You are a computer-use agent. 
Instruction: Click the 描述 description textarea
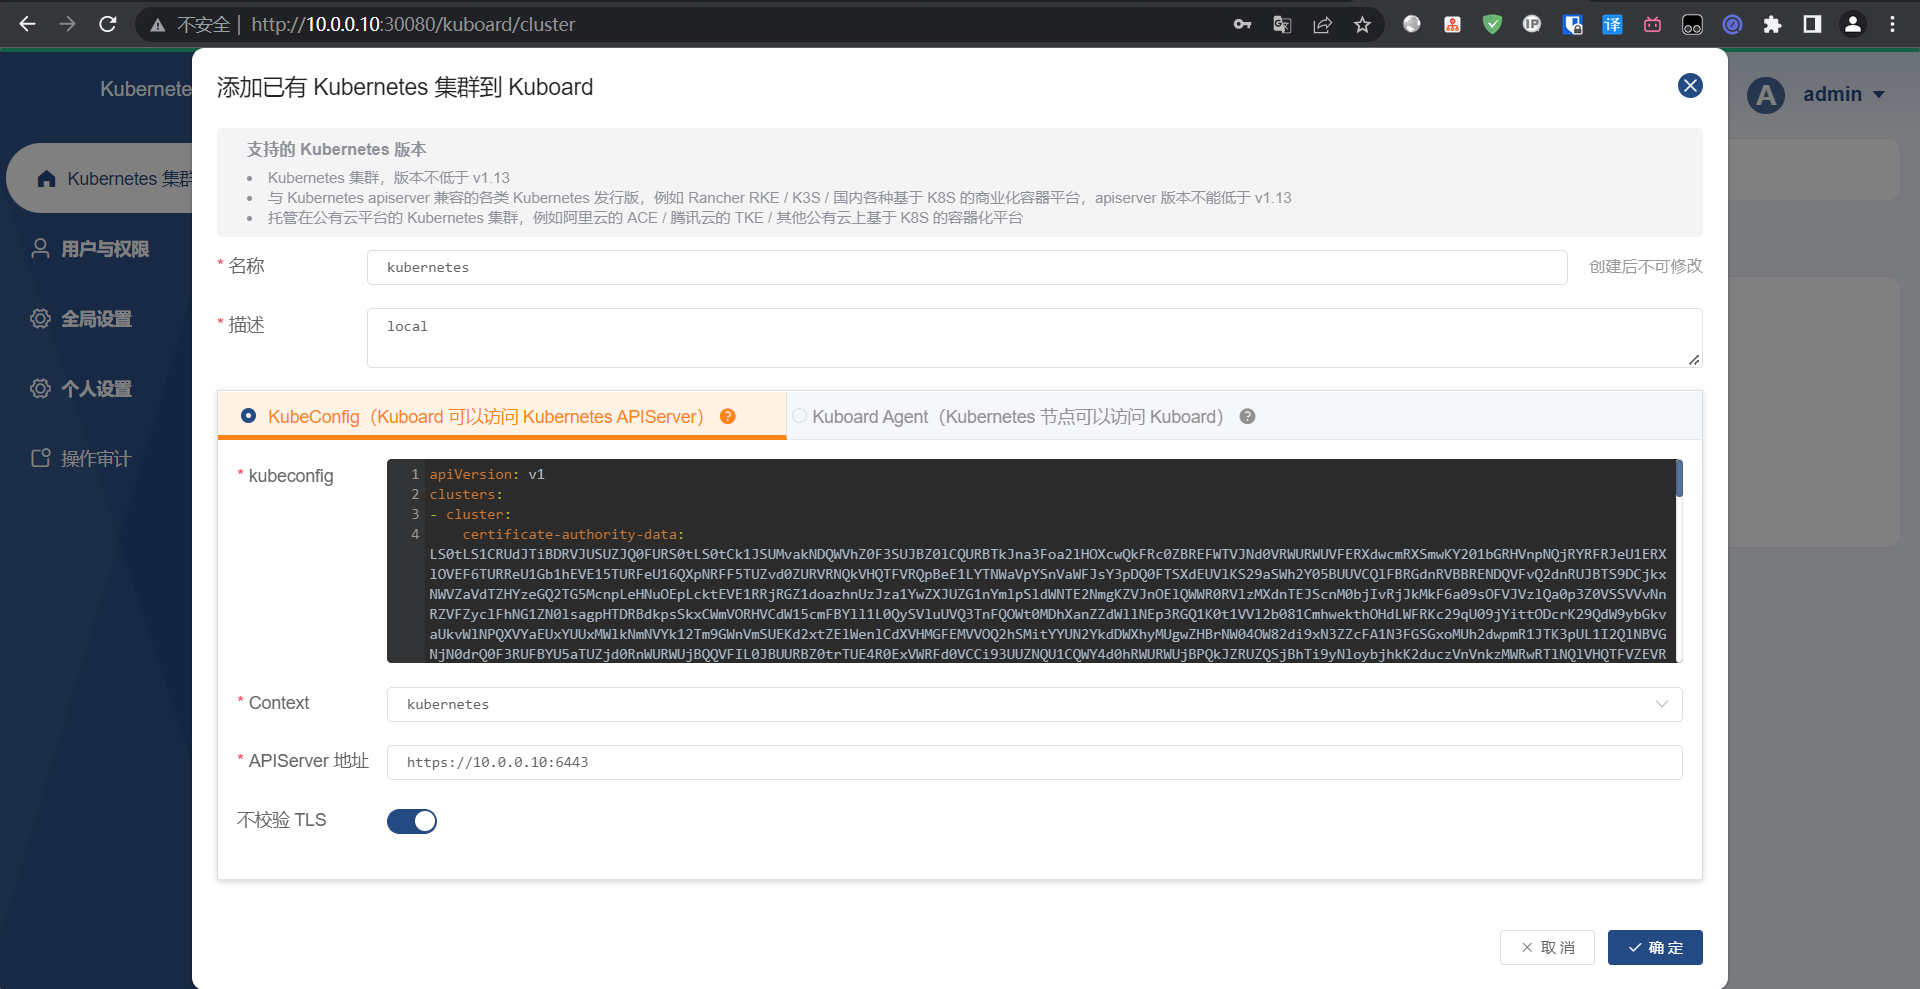tap(1034, 338)
